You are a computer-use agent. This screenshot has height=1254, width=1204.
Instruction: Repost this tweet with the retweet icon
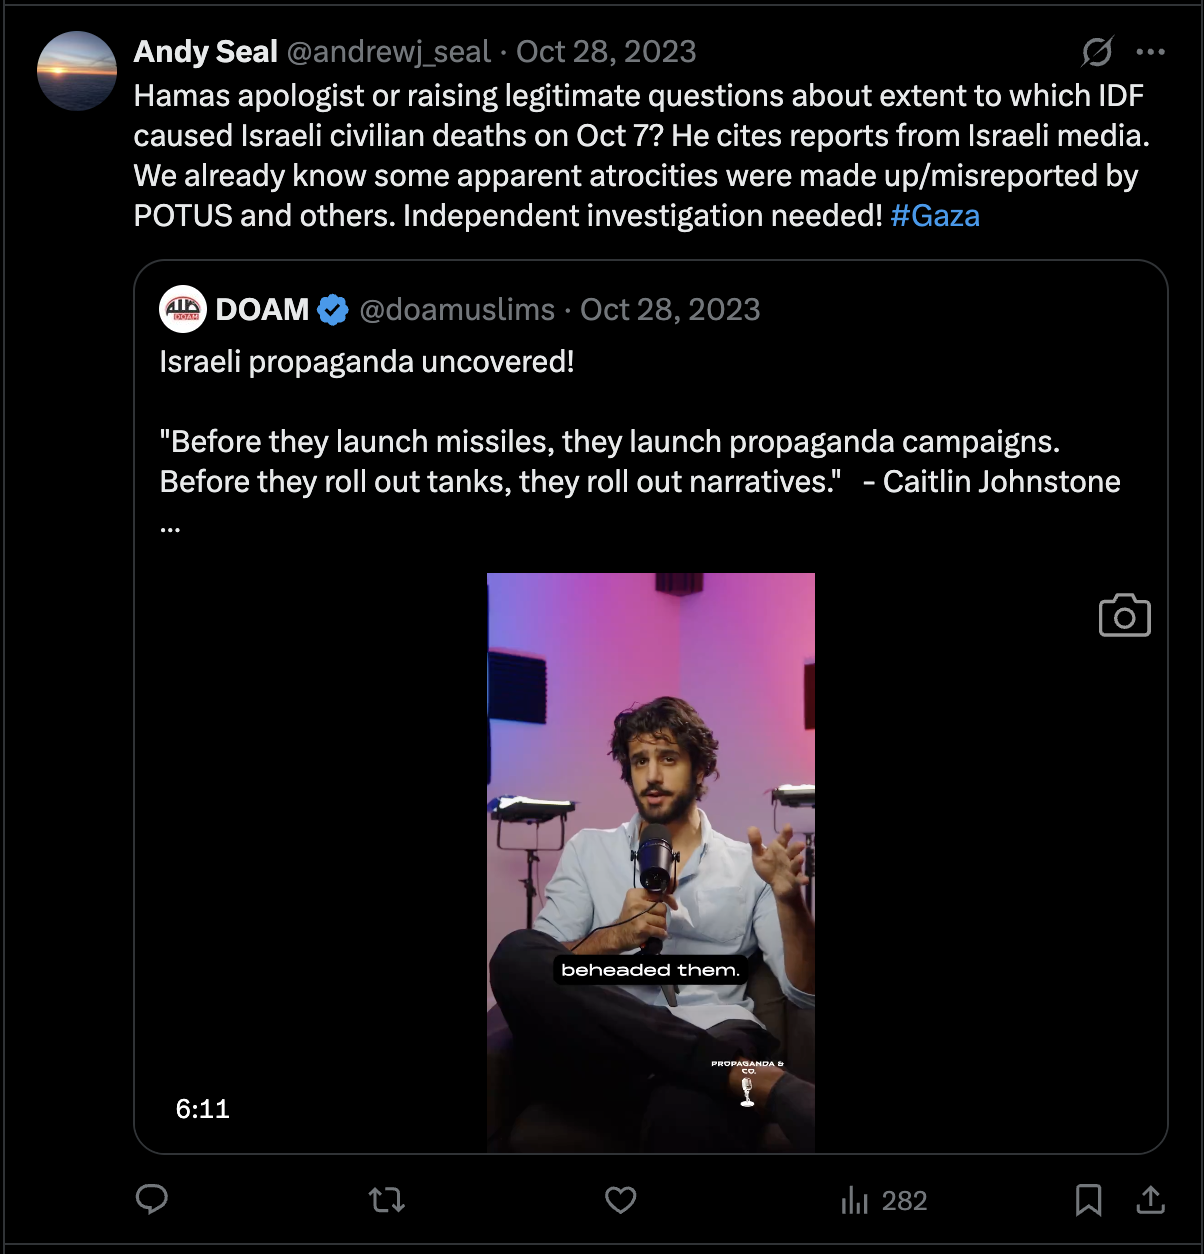click(386, 1199)
